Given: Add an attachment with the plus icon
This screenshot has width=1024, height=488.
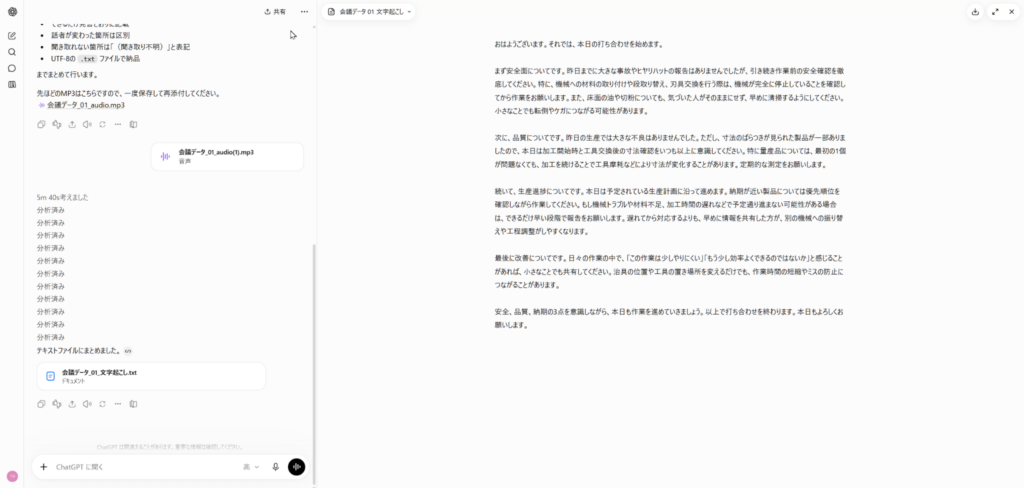Looking at the screenshot, I should [x=44, y=467].
